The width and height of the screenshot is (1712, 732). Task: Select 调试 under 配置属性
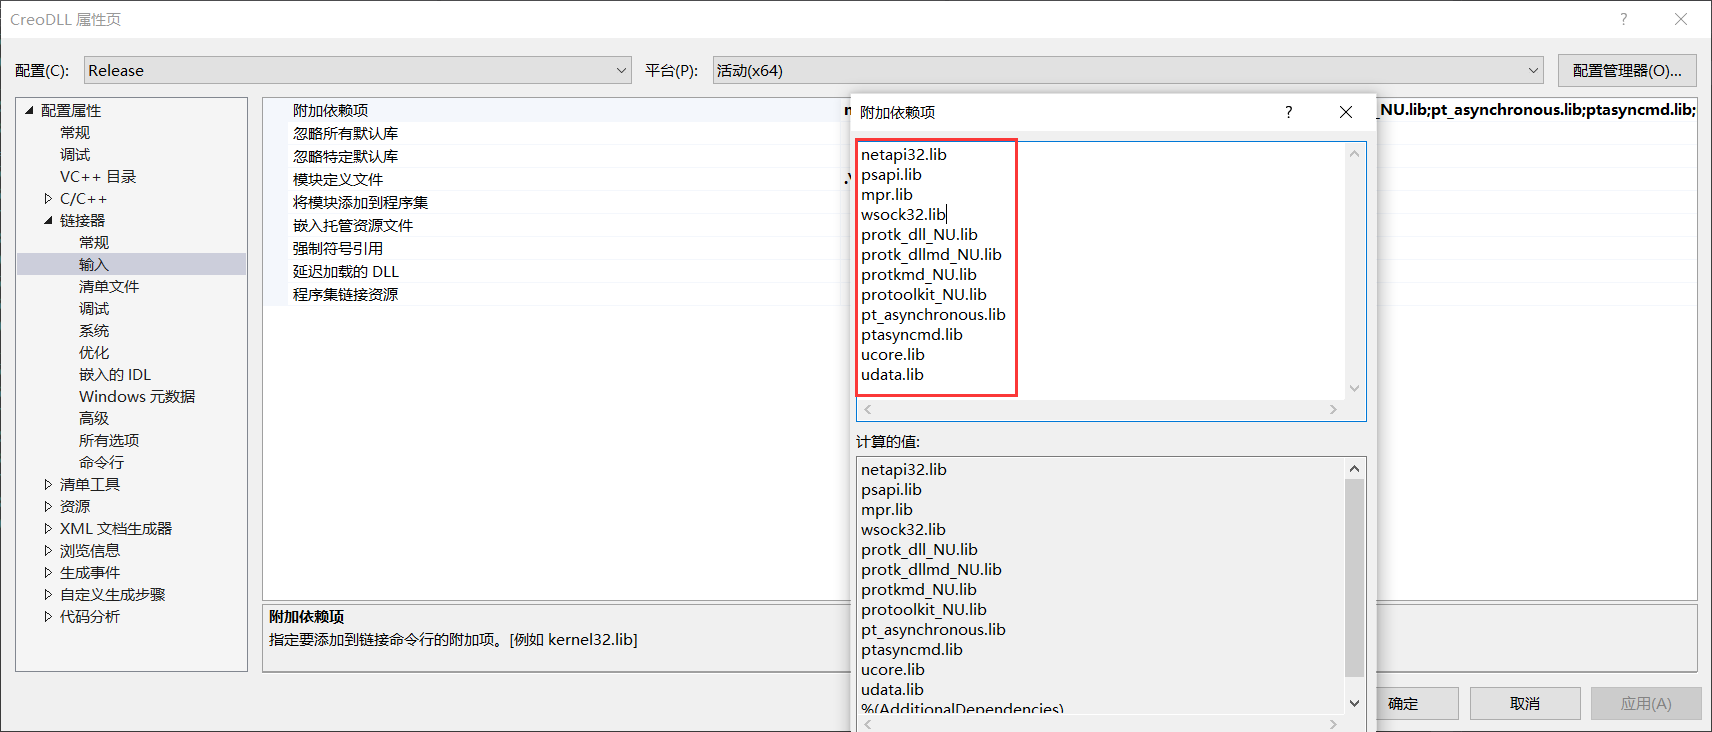point(75,154)
